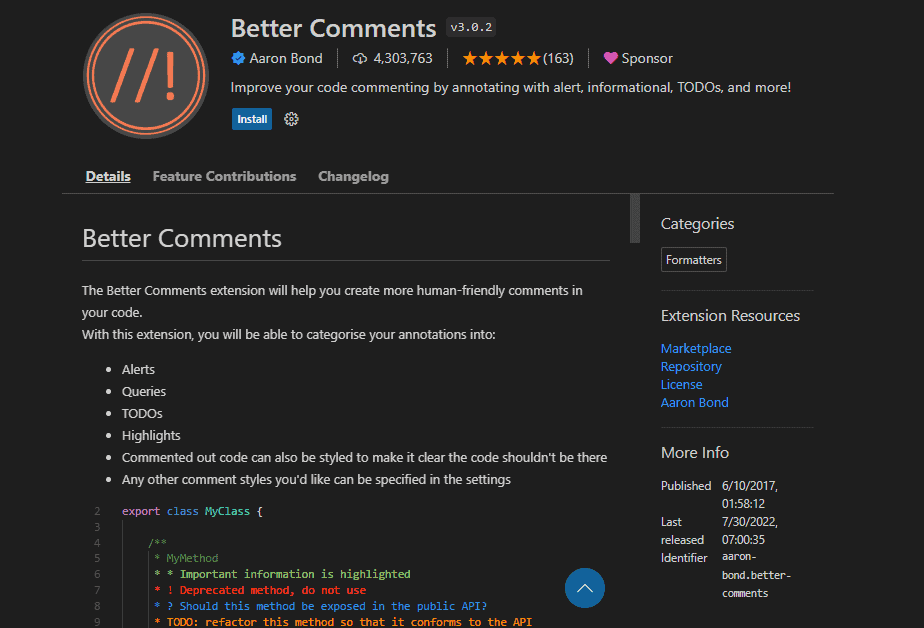Click the 'With this extension' sentence
This screenshot has height=628, width=924.
(x=289, y=335)
